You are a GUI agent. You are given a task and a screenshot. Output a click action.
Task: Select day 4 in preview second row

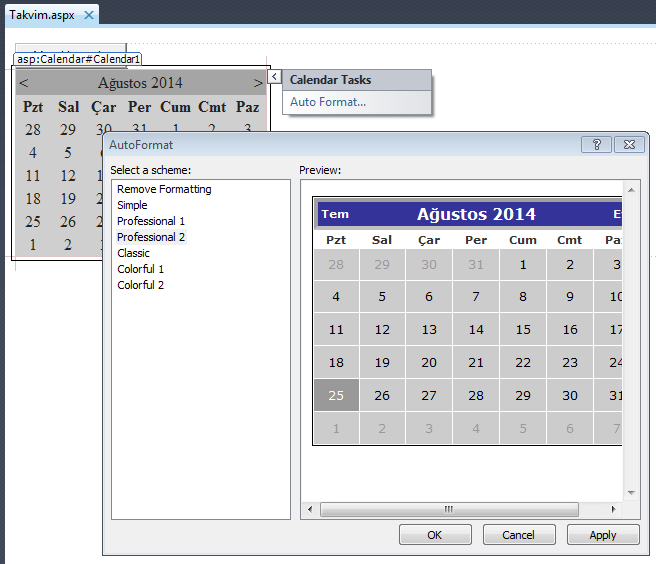click(x=336, y=297)
